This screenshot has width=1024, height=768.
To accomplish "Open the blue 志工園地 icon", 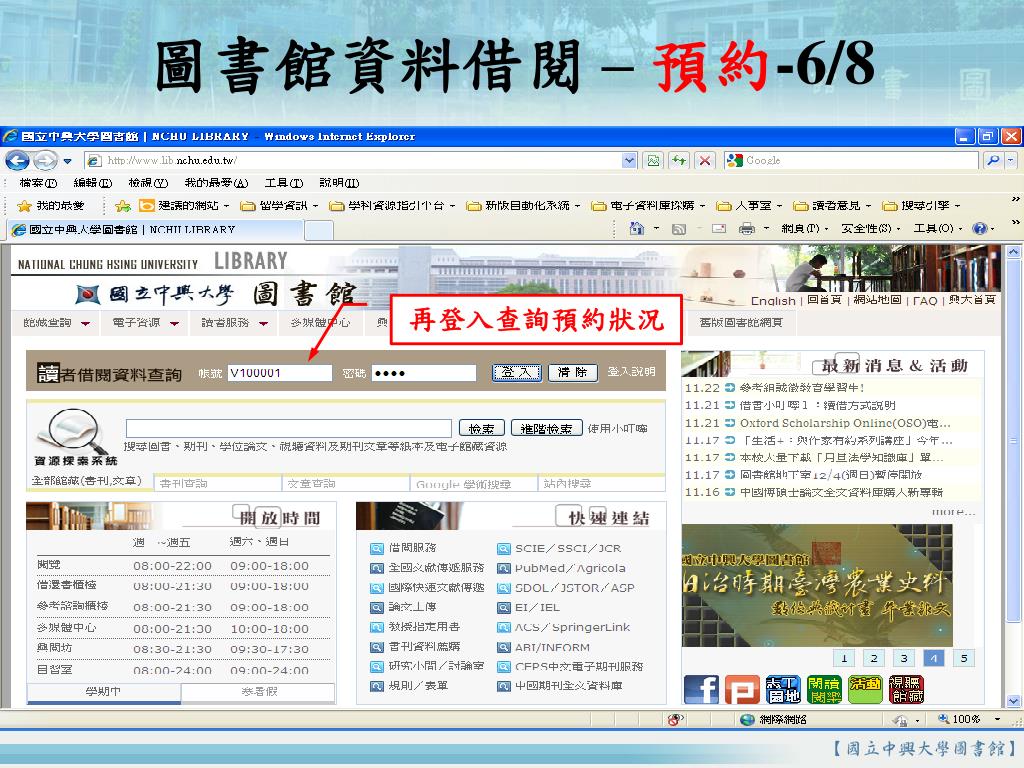I will pyautogui.click(x=783, y=690).
